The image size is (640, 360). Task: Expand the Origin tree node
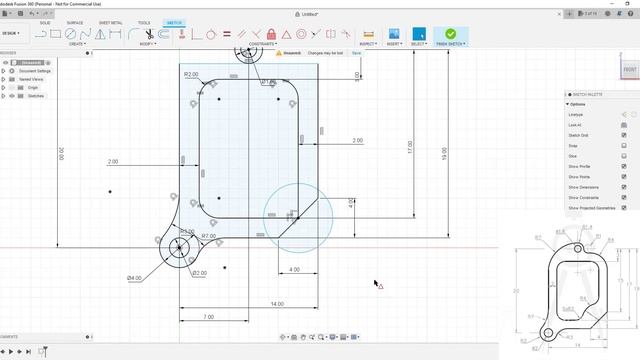point(3,87)
